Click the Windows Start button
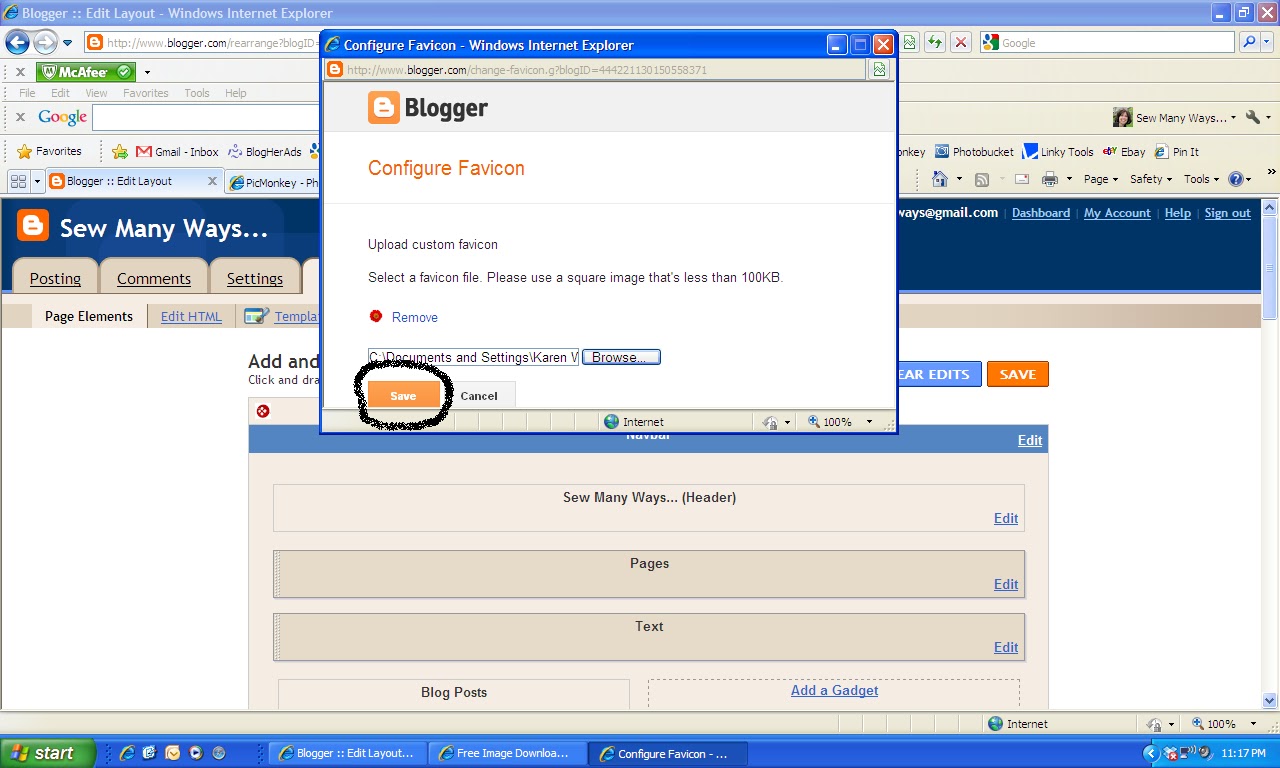Viewport: 1280px width, 768px height. pos(47,753)
